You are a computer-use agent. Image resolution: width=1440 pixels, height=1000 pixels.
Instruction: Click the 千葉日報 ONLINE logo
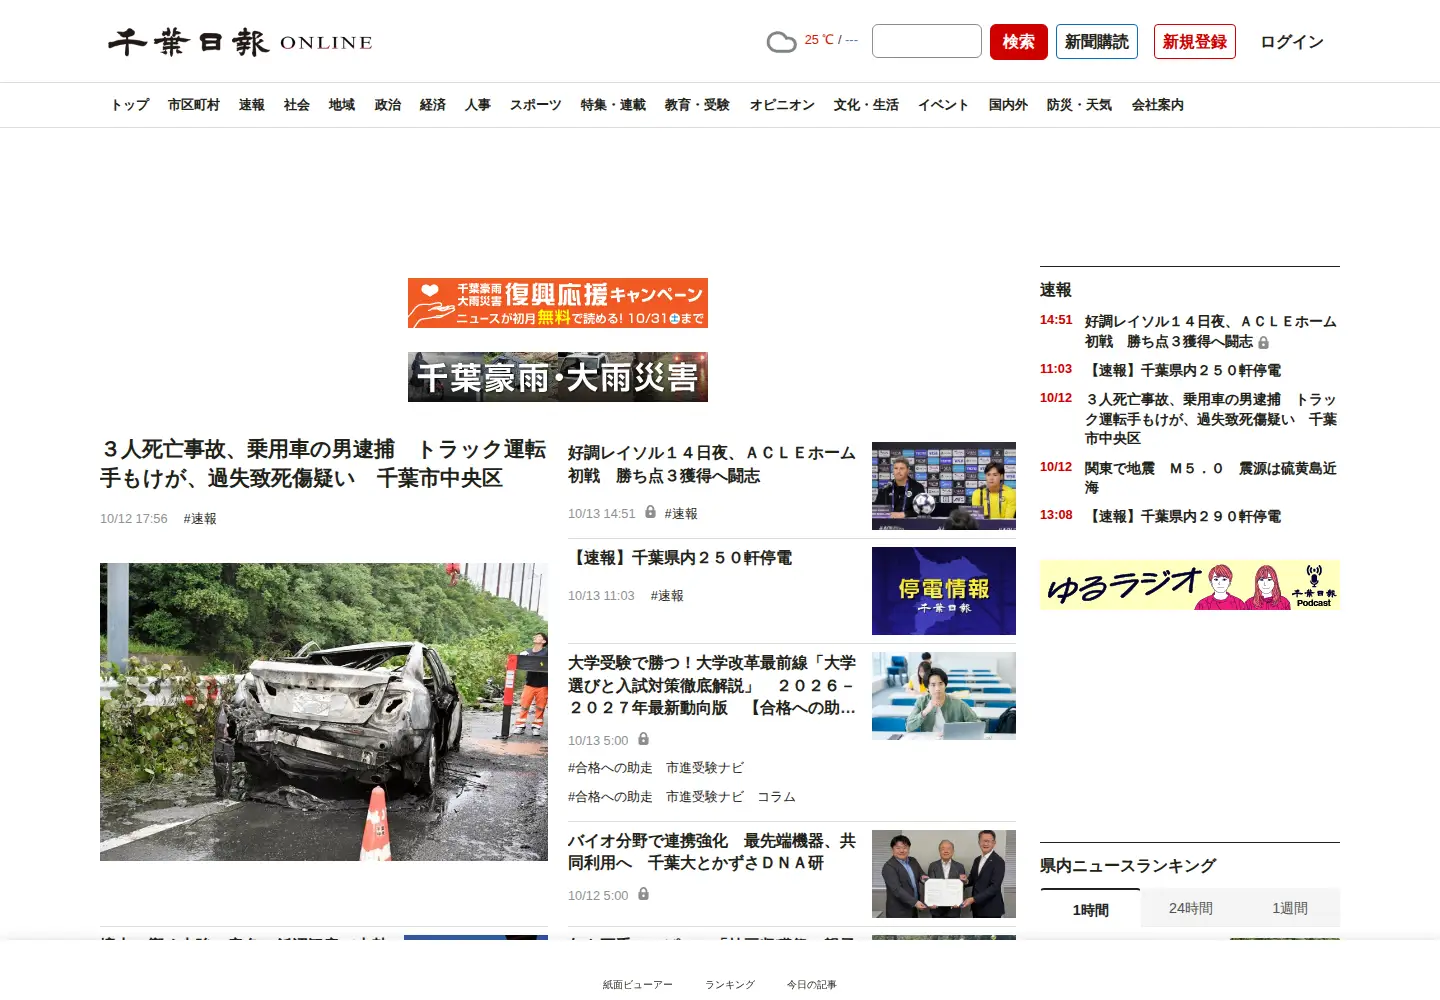240,42
